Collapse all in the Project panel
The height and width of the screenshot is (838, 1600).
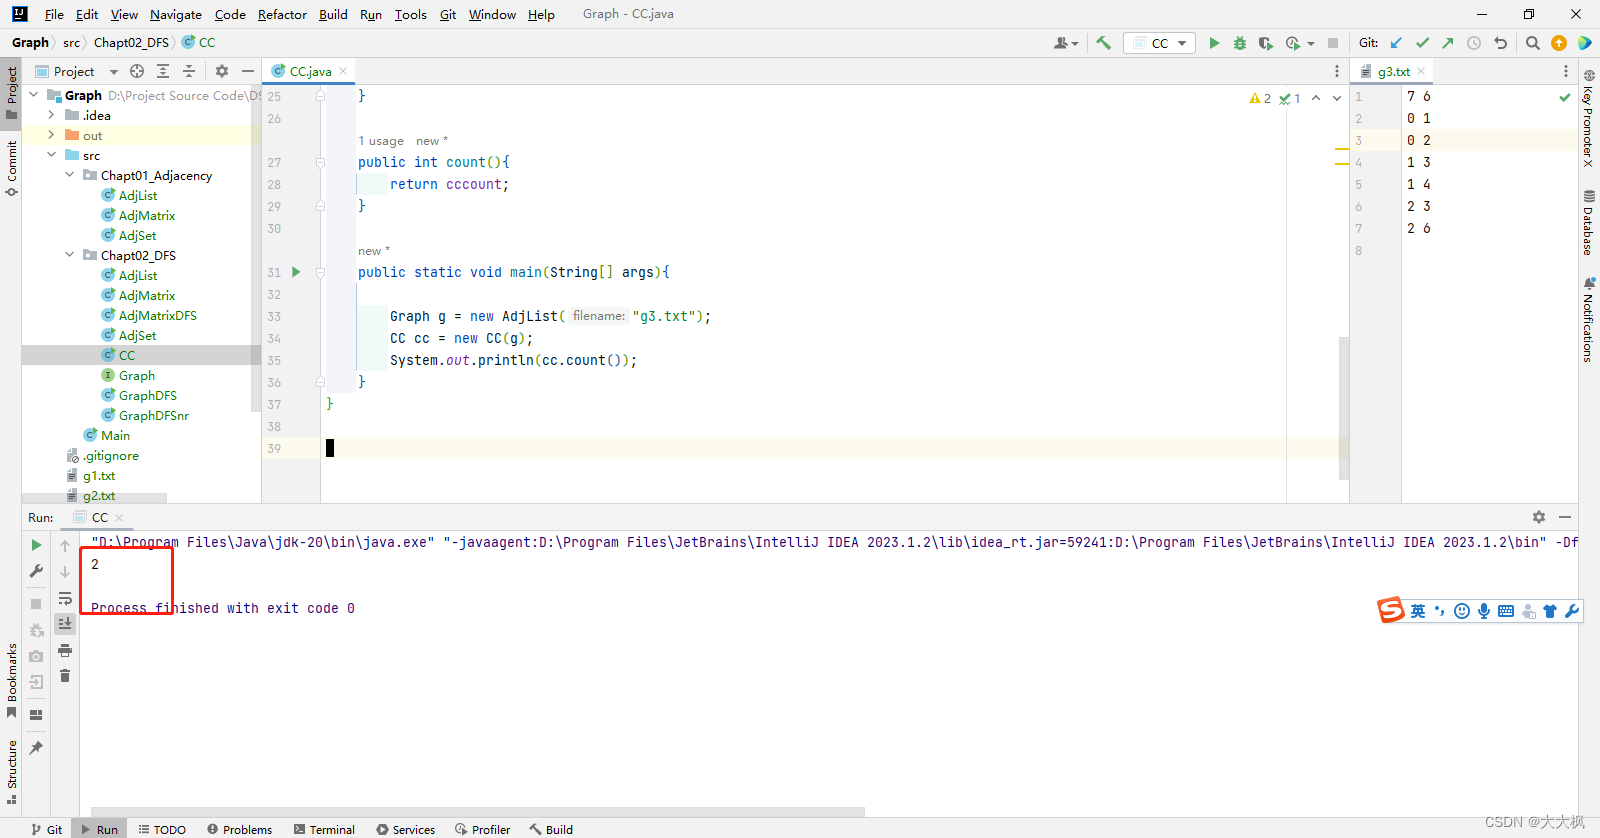189,71
